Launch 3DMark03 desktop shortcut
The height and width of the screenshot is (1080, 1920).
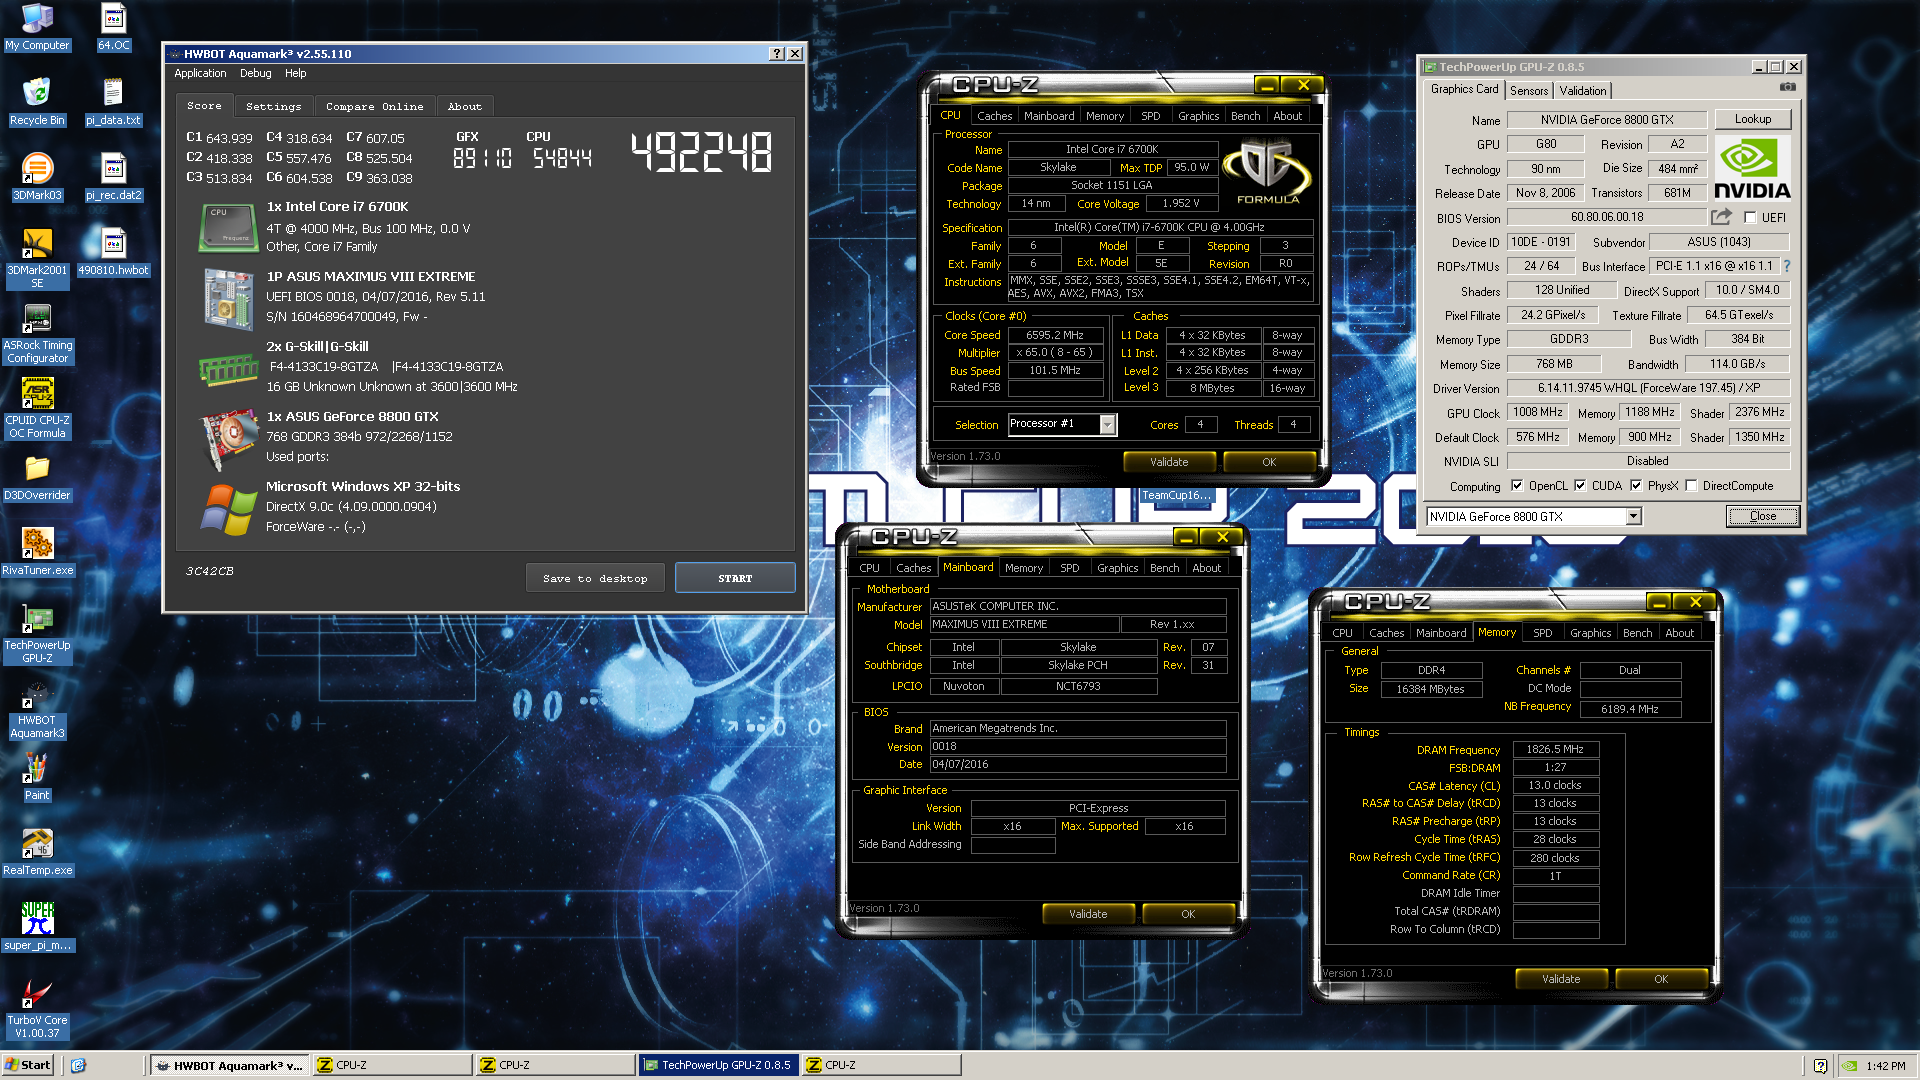click(37, 177)
